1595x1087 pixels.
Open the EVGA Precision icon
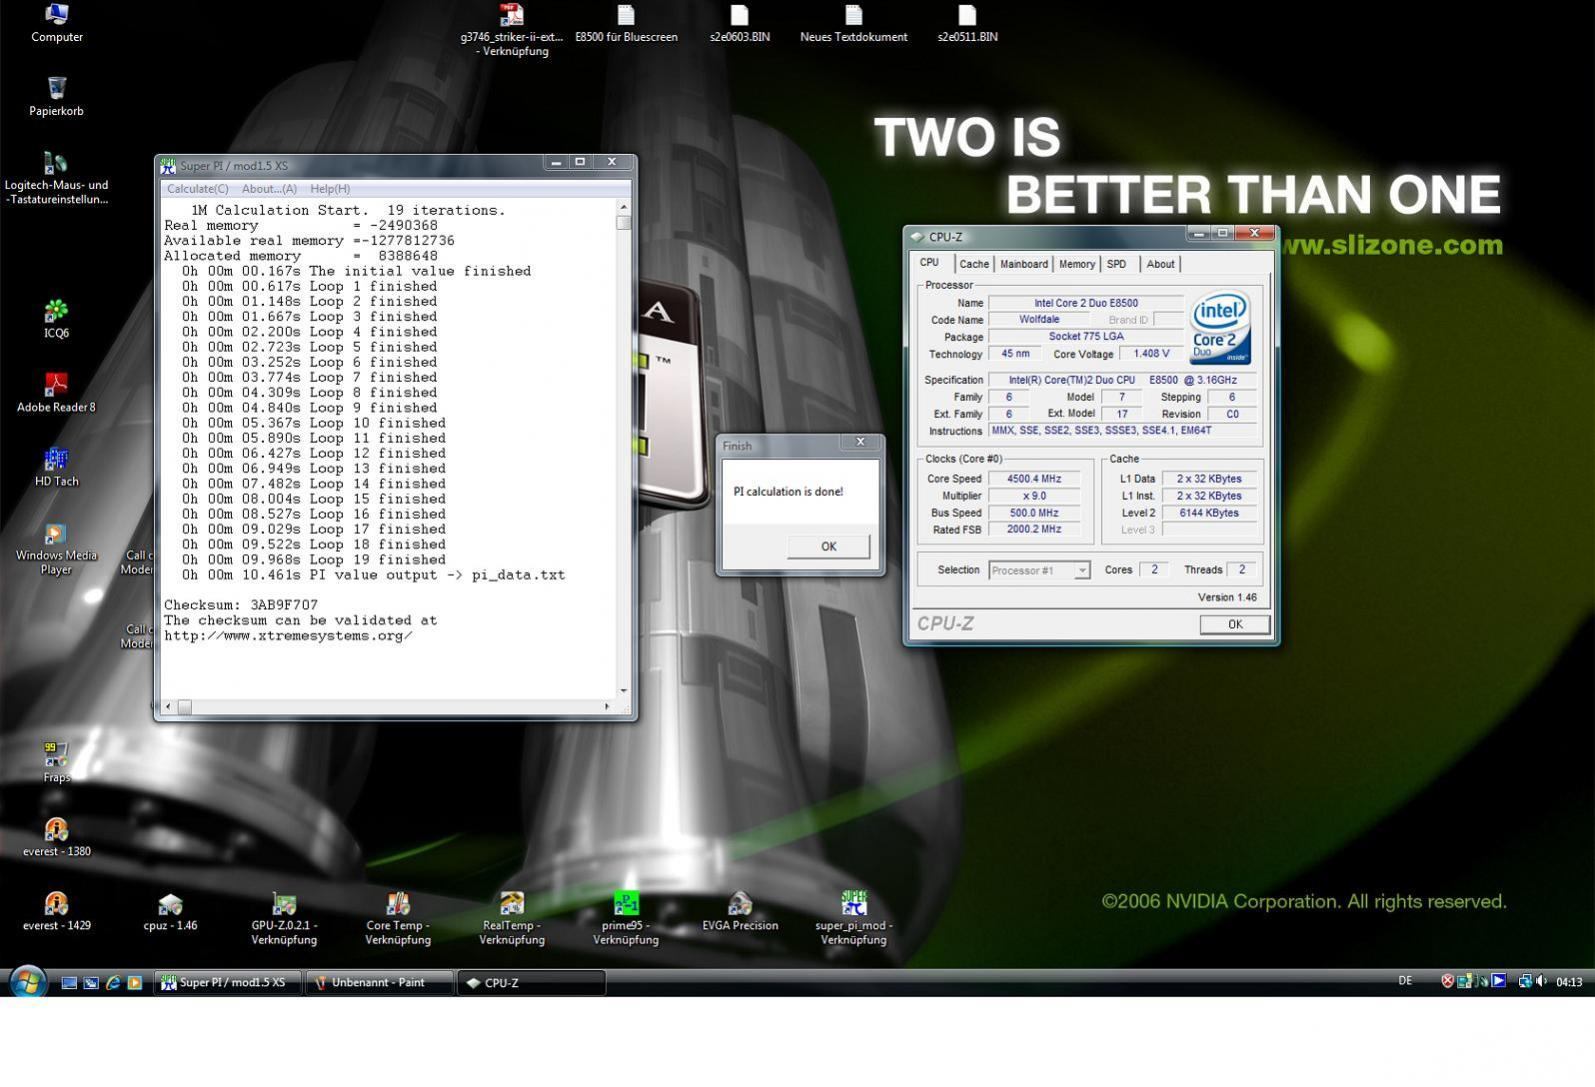pos(740,911)
